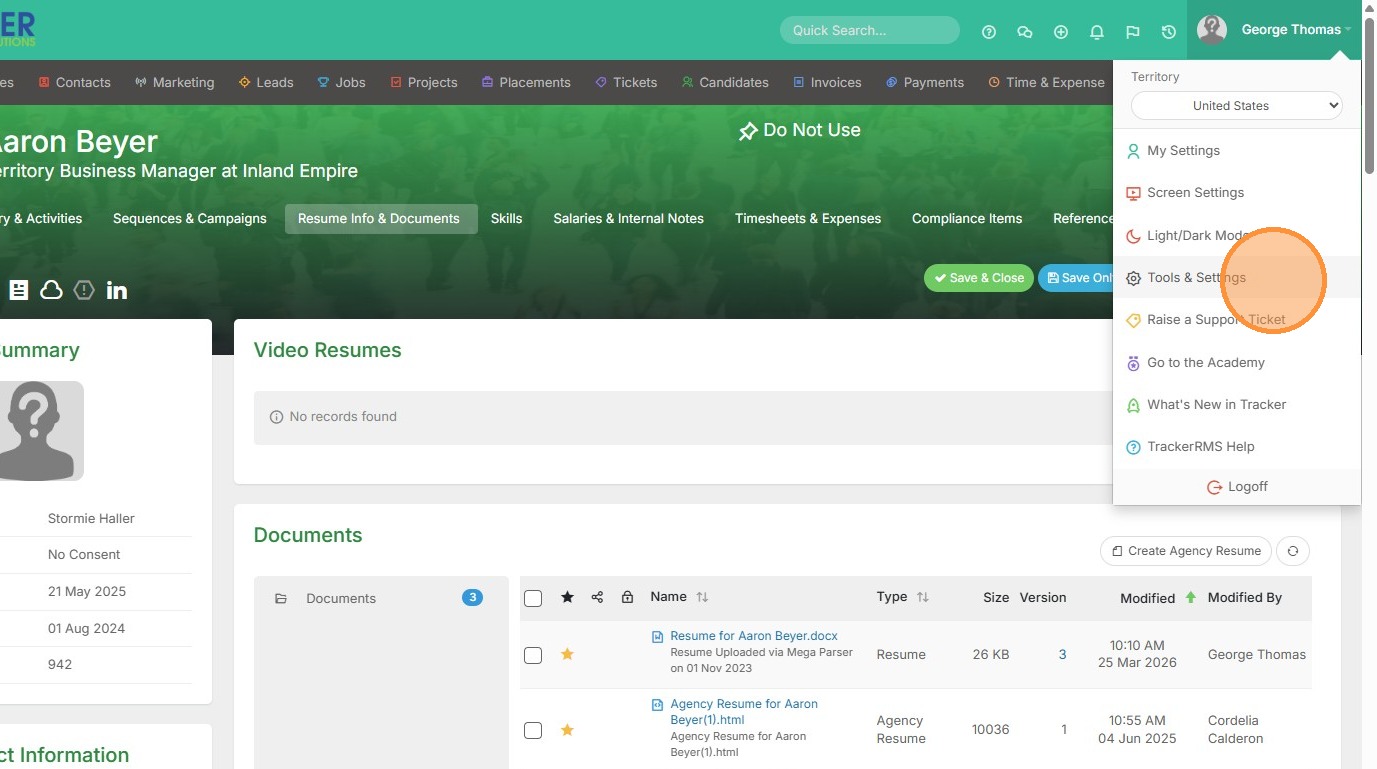Click the cloud icon below tabs
Screen dimensions: 1377x769
51,290
